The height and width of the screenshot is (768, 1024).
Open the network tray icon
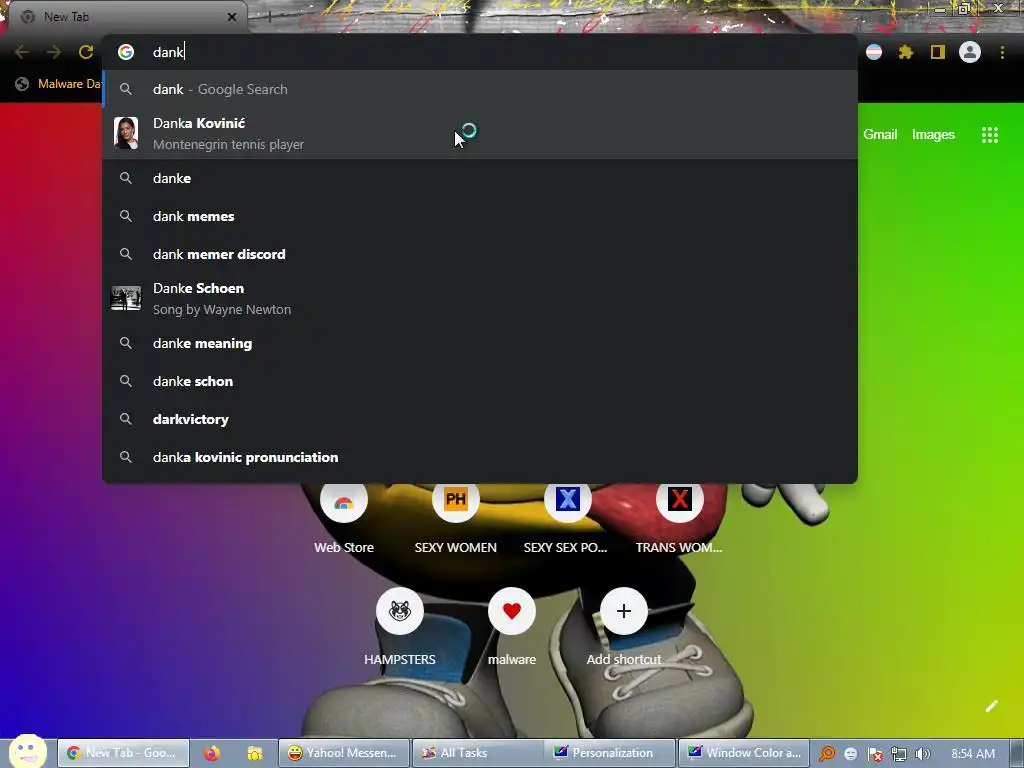coord(899,754)
